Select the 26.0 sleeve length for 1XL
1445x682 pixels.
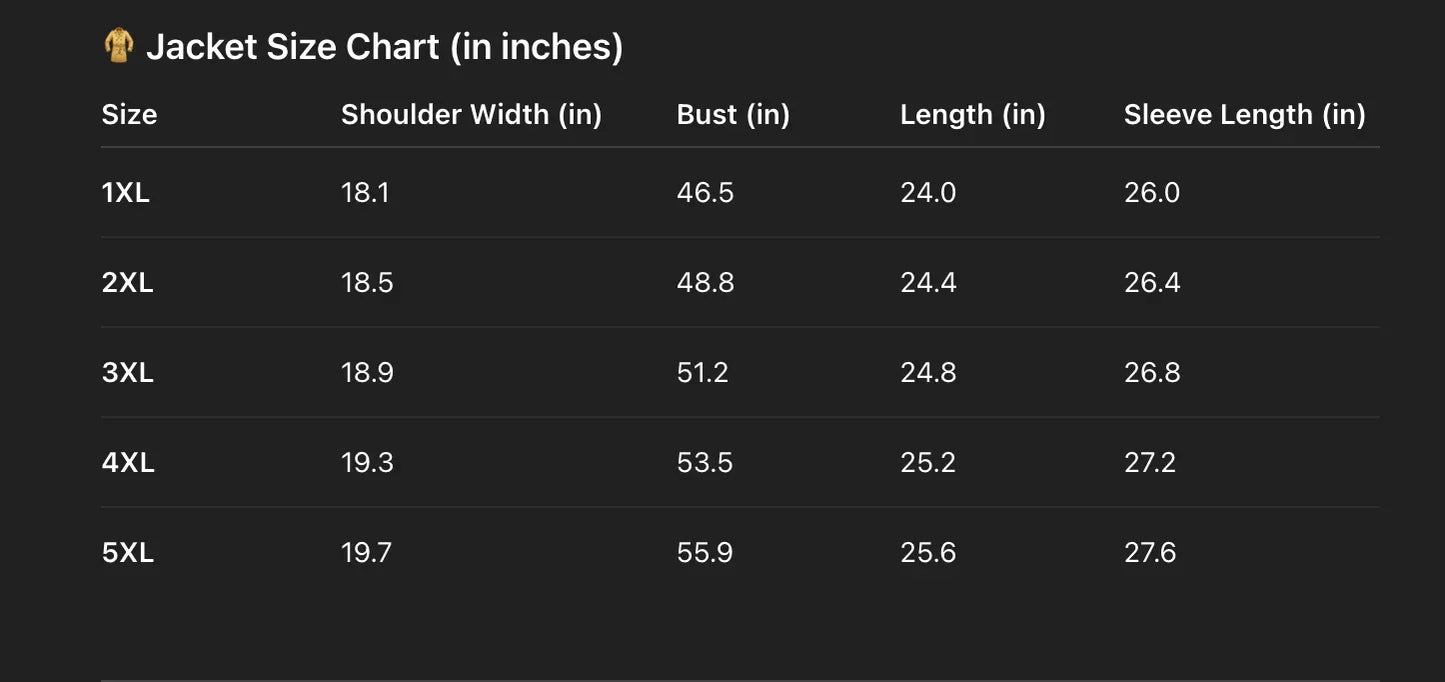pyautogui.click(x=1152, y=193)
